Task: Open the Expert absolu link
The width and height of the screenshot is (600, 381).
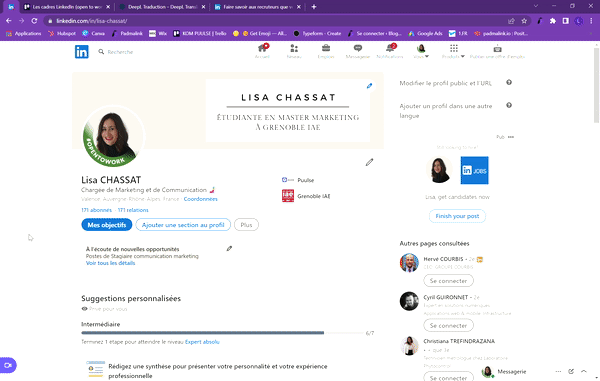Action: (202, 342)
